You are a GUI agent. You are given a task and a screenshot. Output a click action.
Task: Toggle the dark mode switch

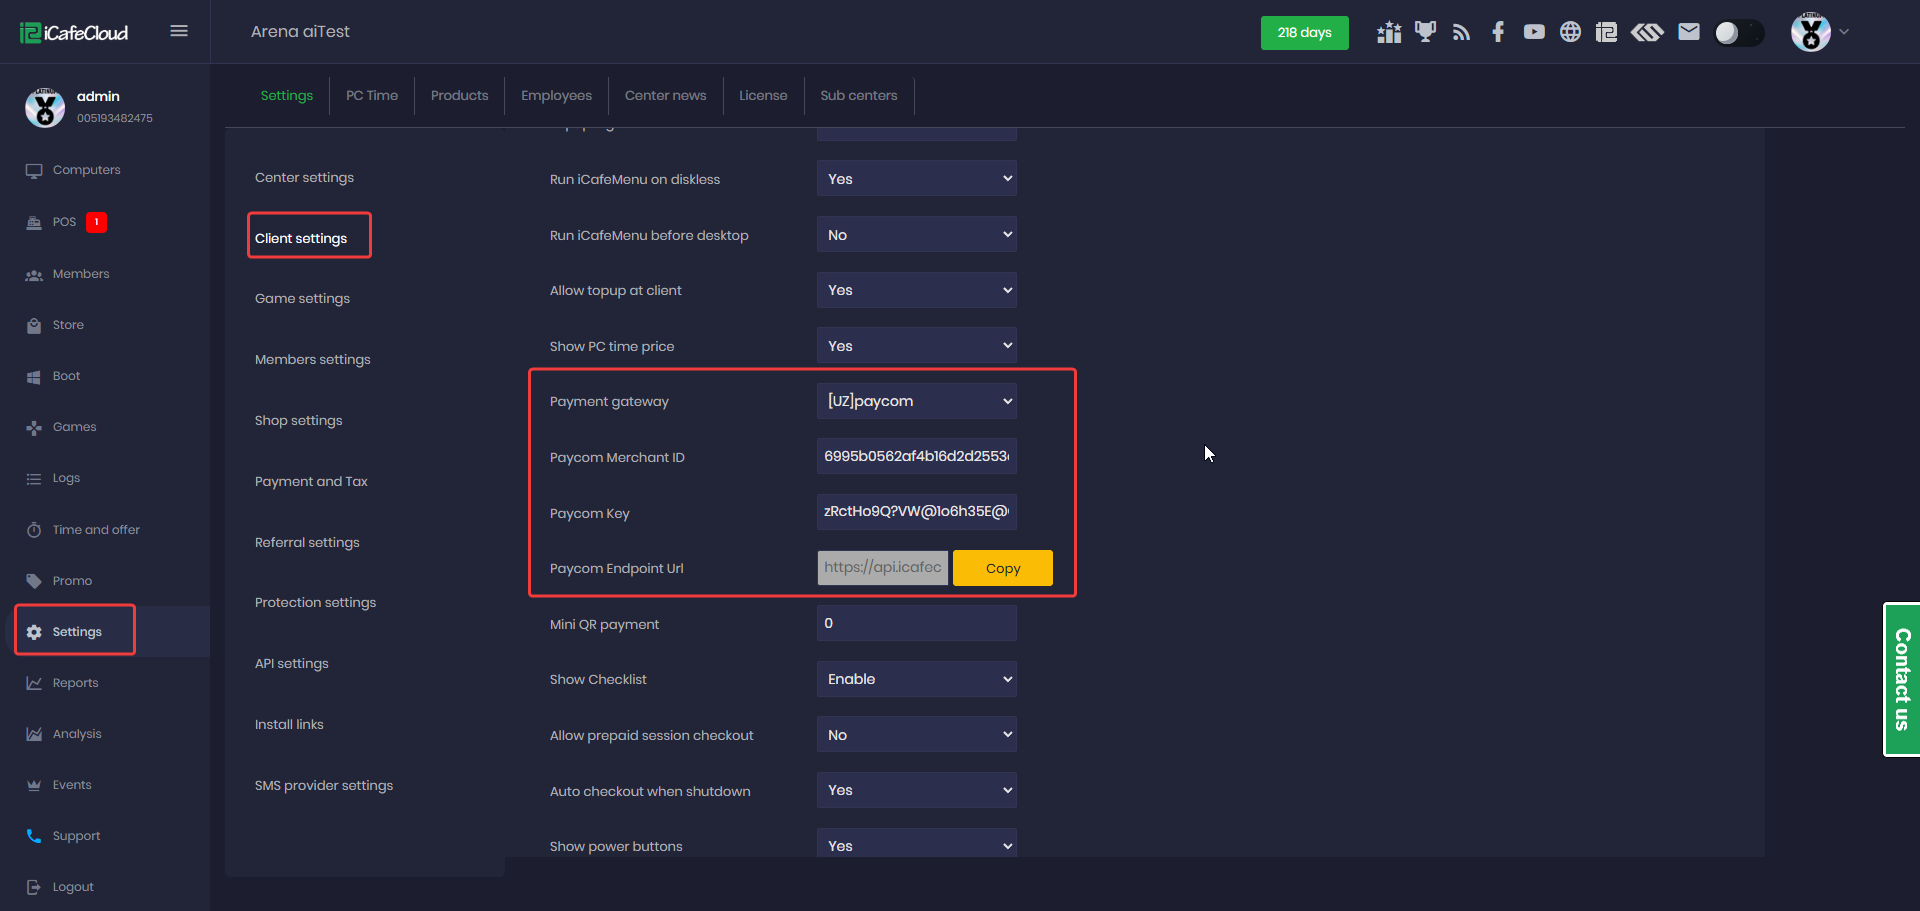click(1738, 32)
